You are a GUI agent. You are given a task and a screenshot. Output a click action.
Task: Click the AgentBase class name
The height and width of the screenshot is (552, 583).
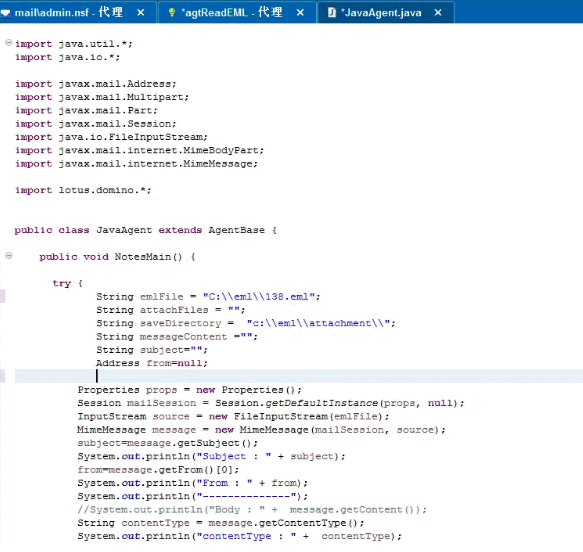tap(236, 230)
